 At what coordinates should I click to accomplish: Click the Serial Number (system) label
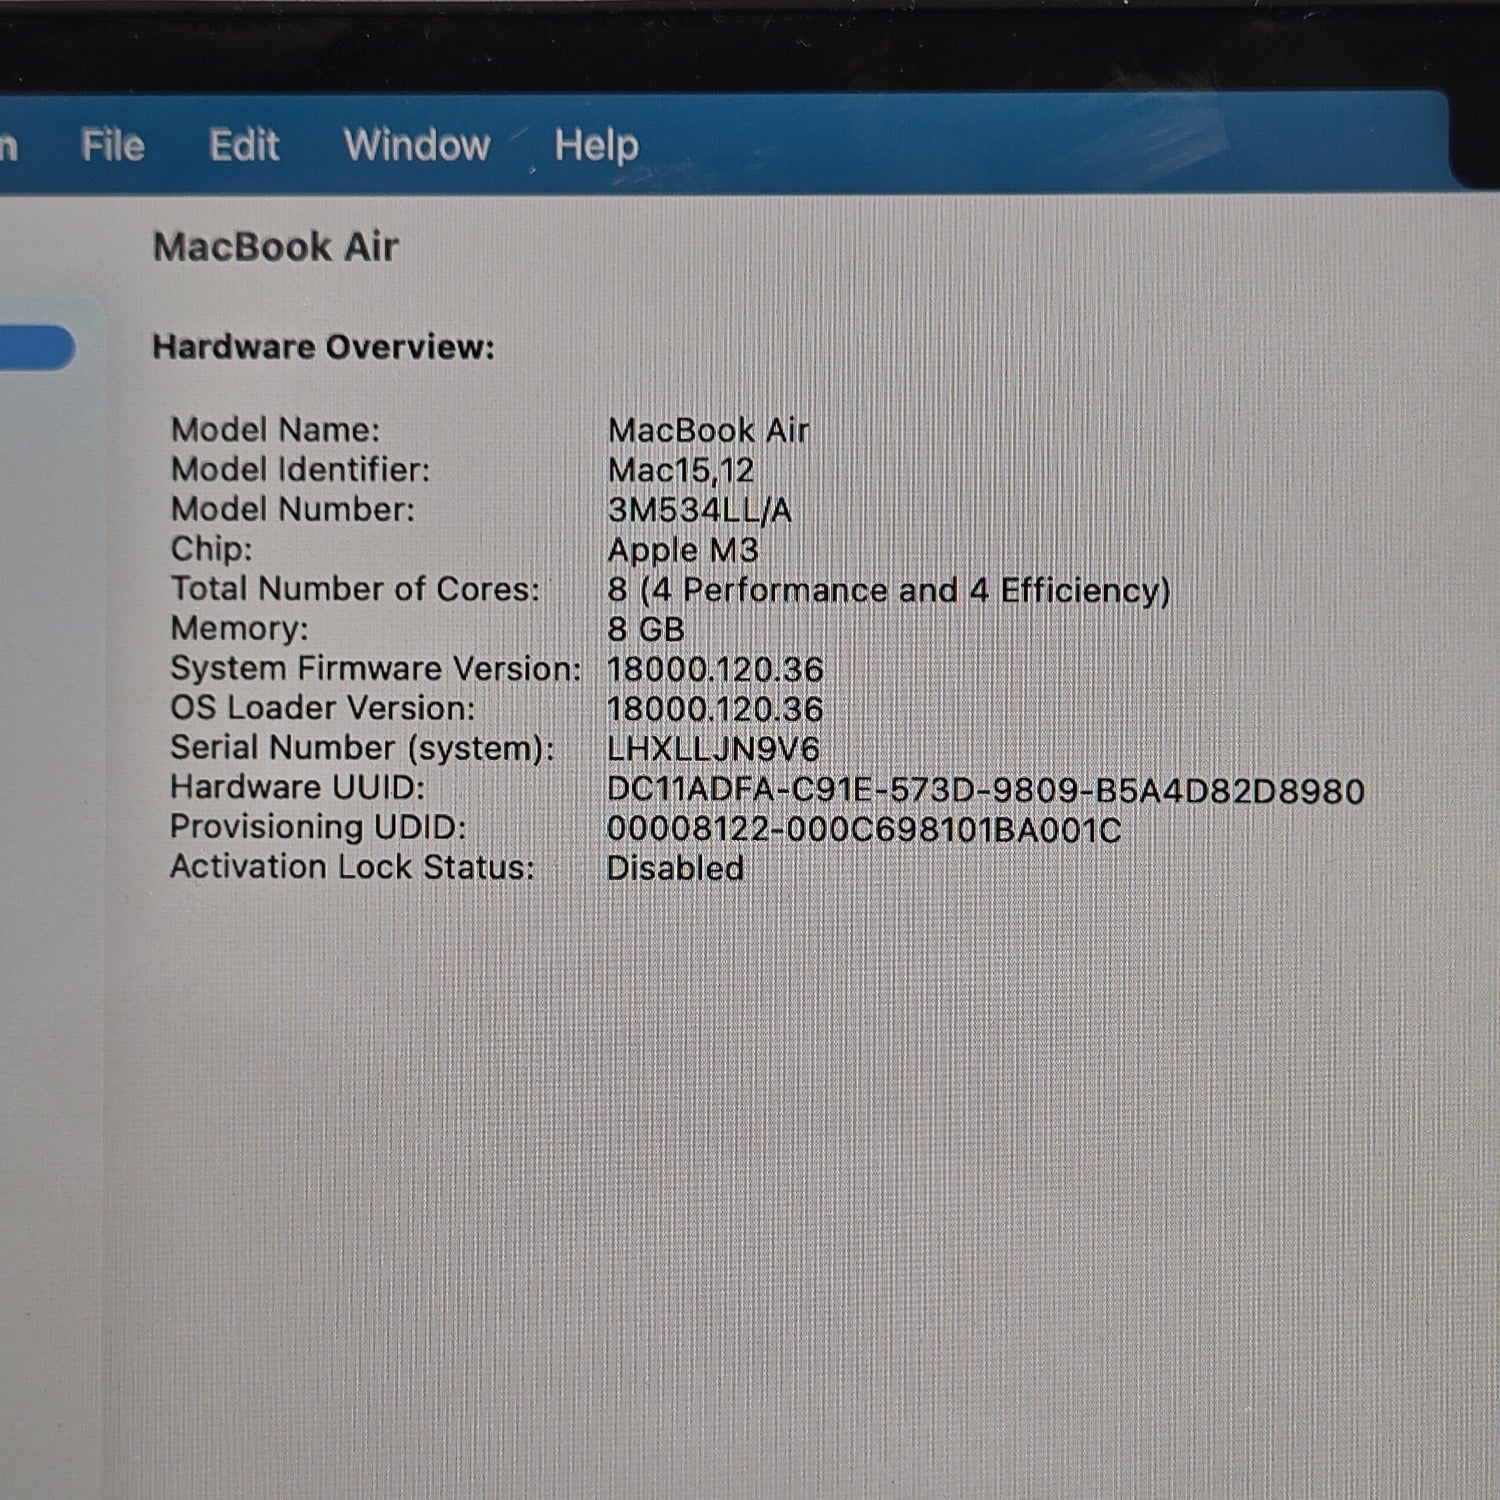tap(363, 748)
